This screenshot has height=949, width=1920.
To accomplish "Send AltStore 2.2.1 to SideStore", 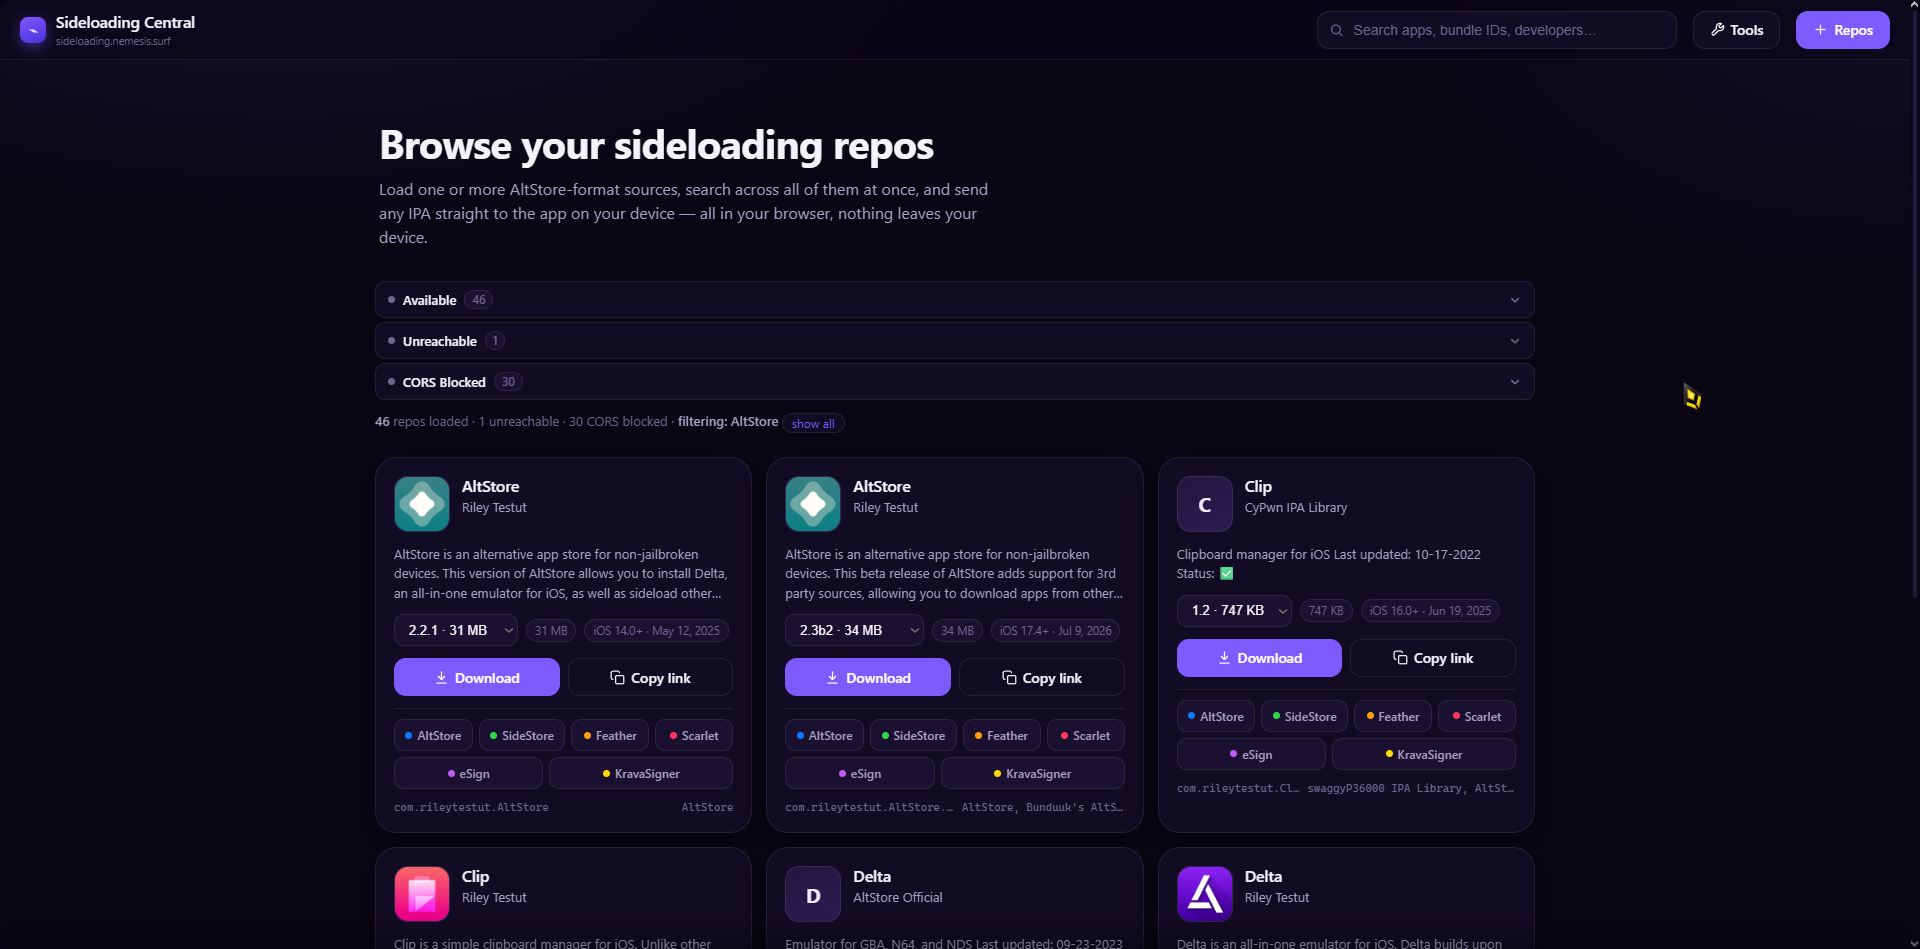I will 522,736.
